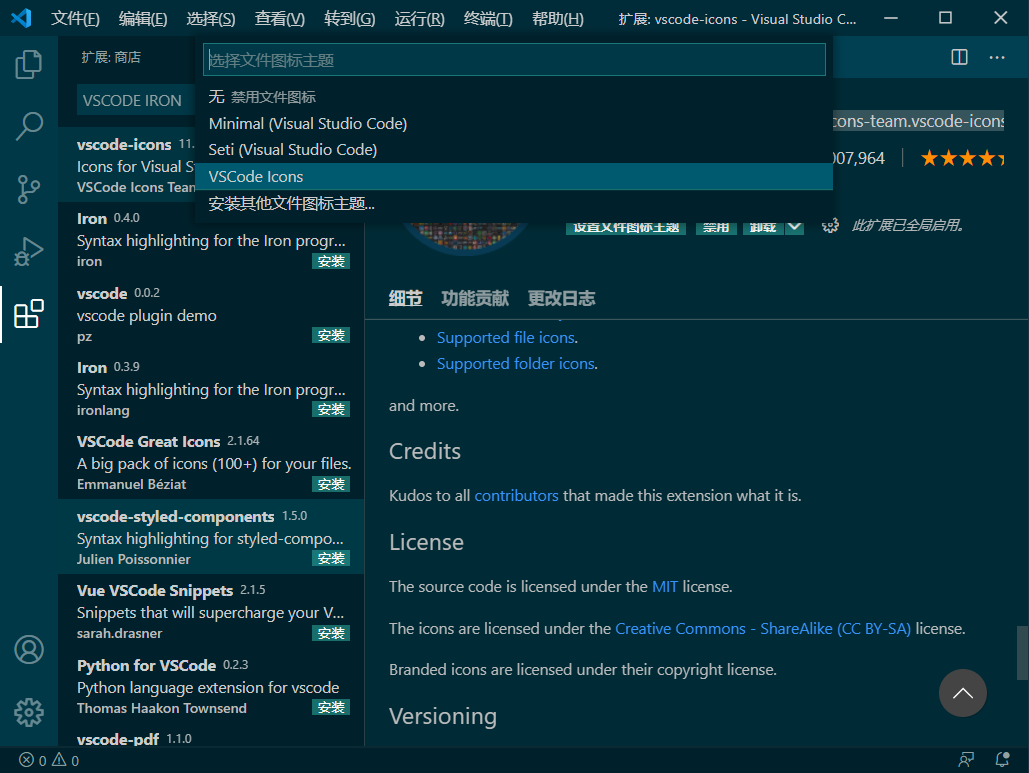Open the contributors link
Viewport: 1029px width, 773px height.
(516, 495)
